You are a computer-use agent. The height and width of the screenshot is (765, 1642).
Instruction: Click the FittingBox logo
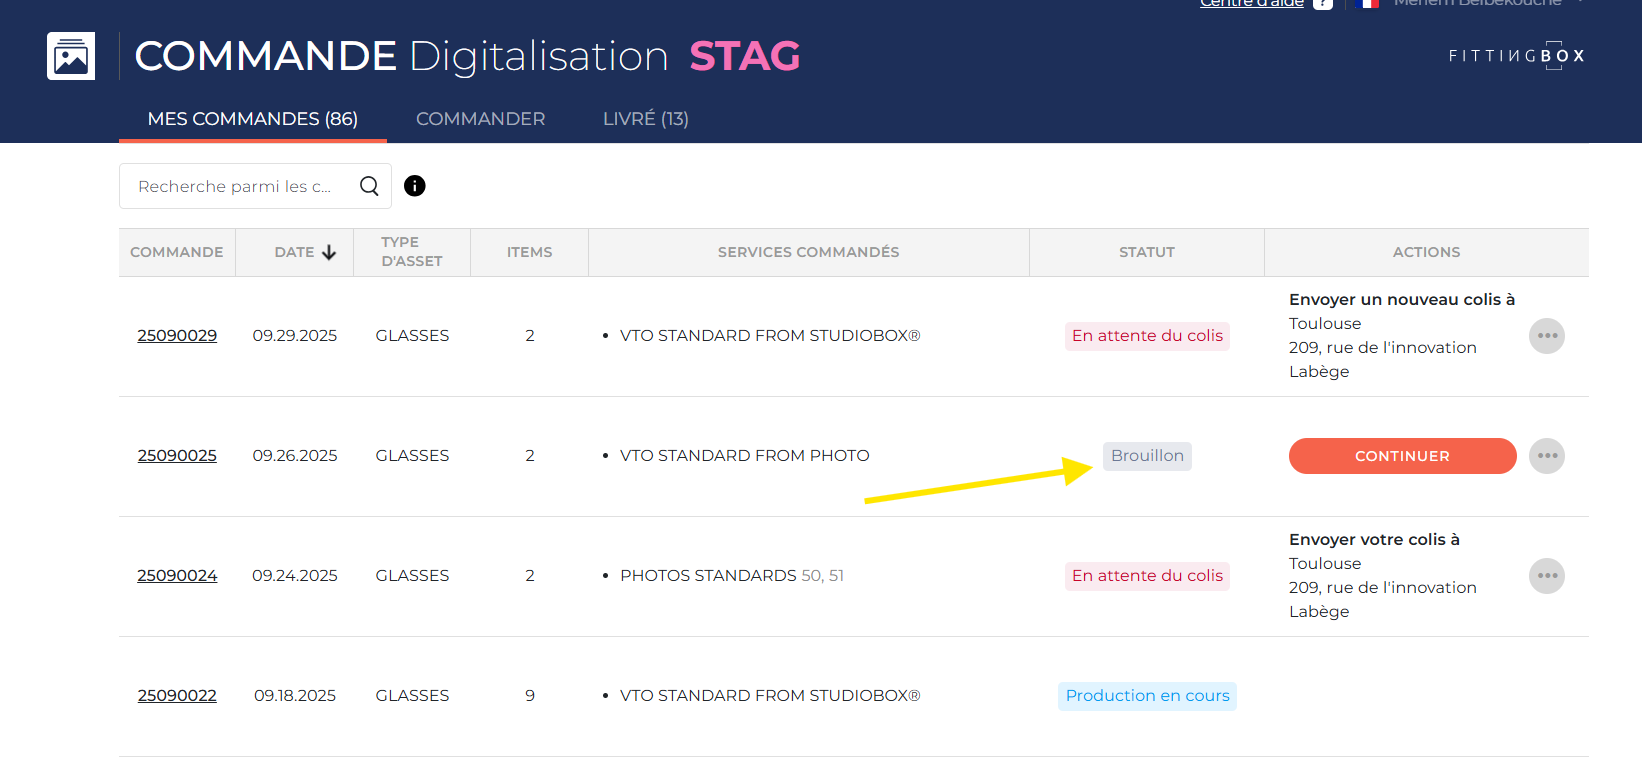(1516, 56)
